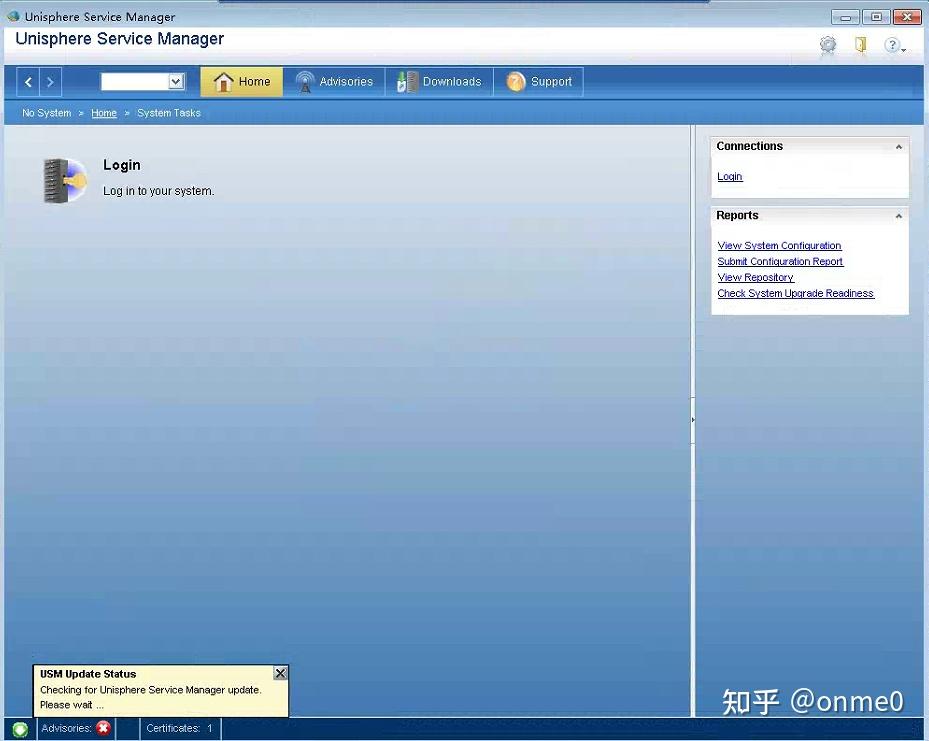
Task: Click the Advisories antenna icon in the toolbar
Action: (303, 81)
